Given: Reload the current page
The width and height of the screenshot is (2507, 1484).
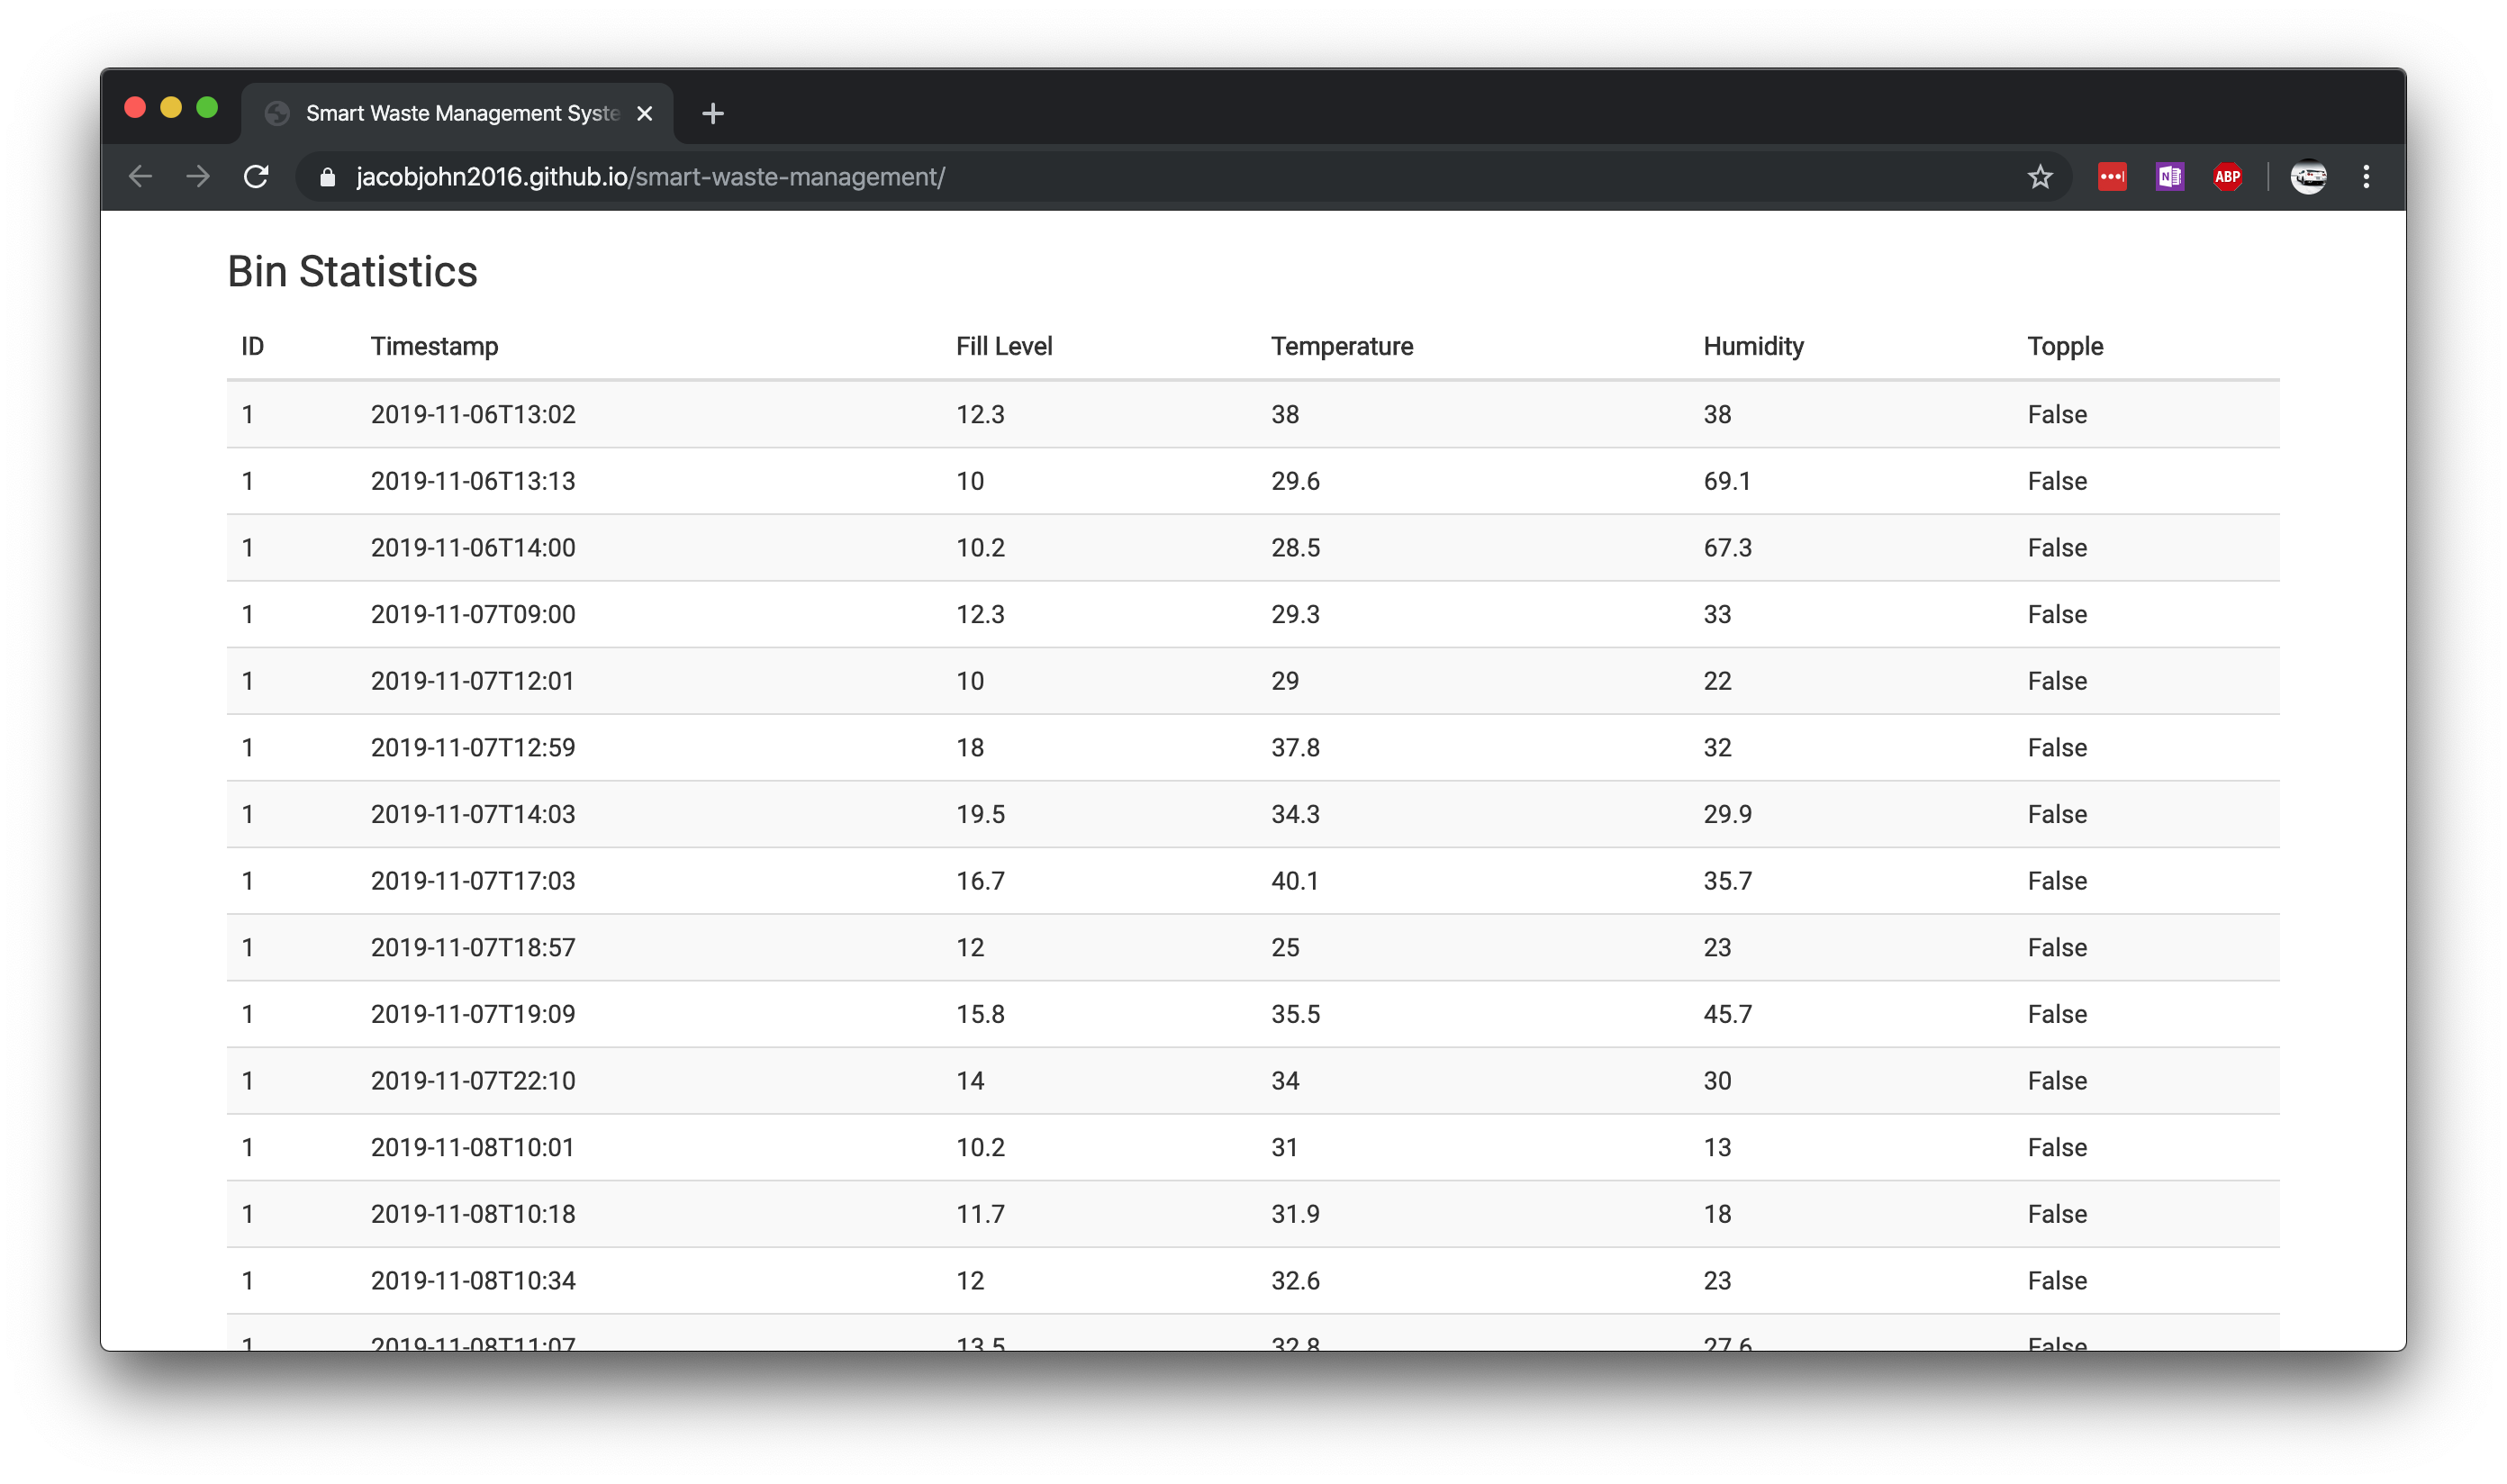Looking at the screenshot, I should [x=256, y=177].
